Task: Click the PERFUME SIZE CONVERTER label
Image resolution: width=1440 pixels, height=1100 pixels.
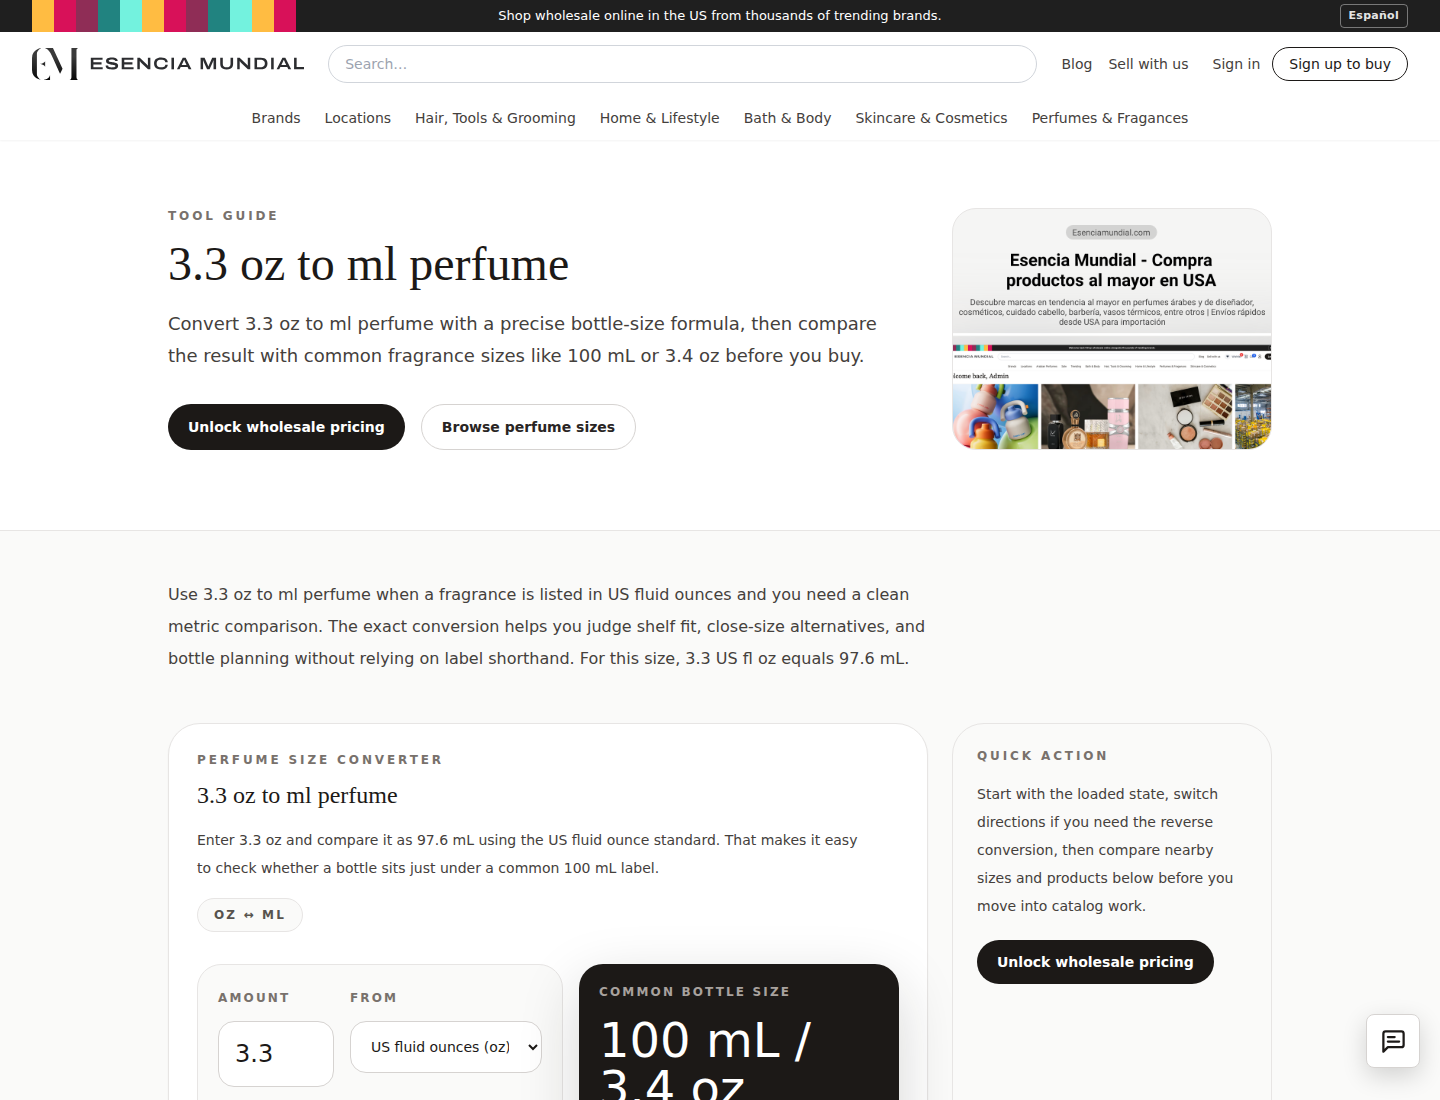Action: point(320,760)
